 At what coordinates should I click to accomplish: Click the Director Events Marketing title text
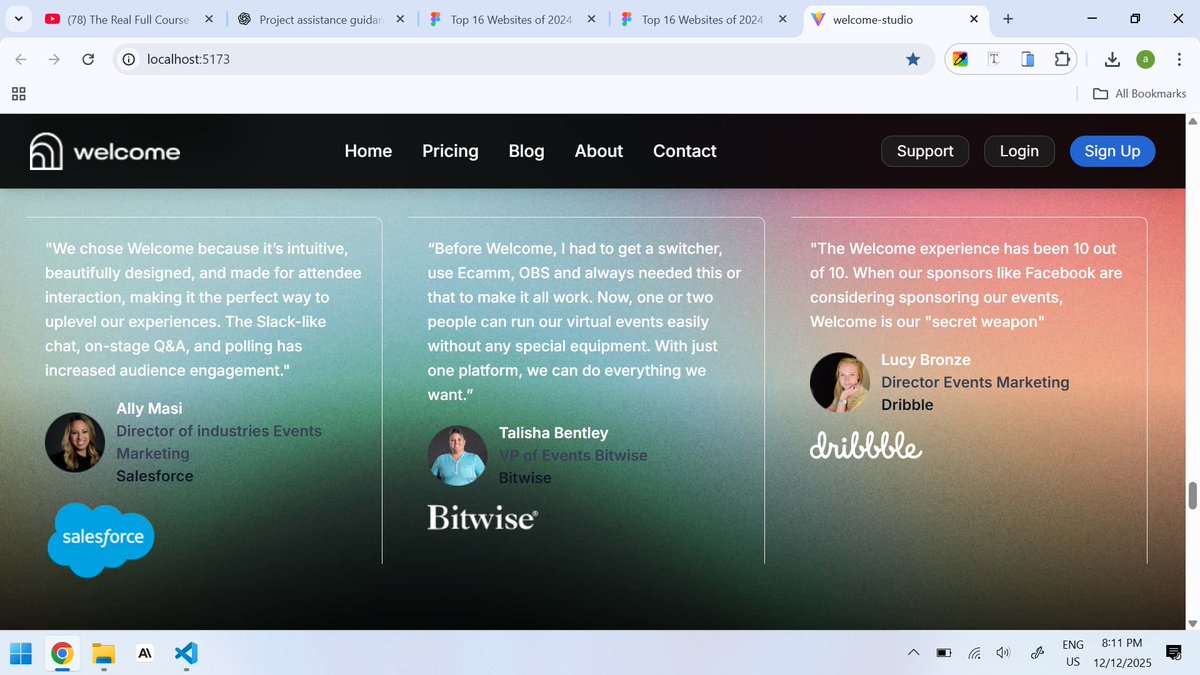click(975, 382)
